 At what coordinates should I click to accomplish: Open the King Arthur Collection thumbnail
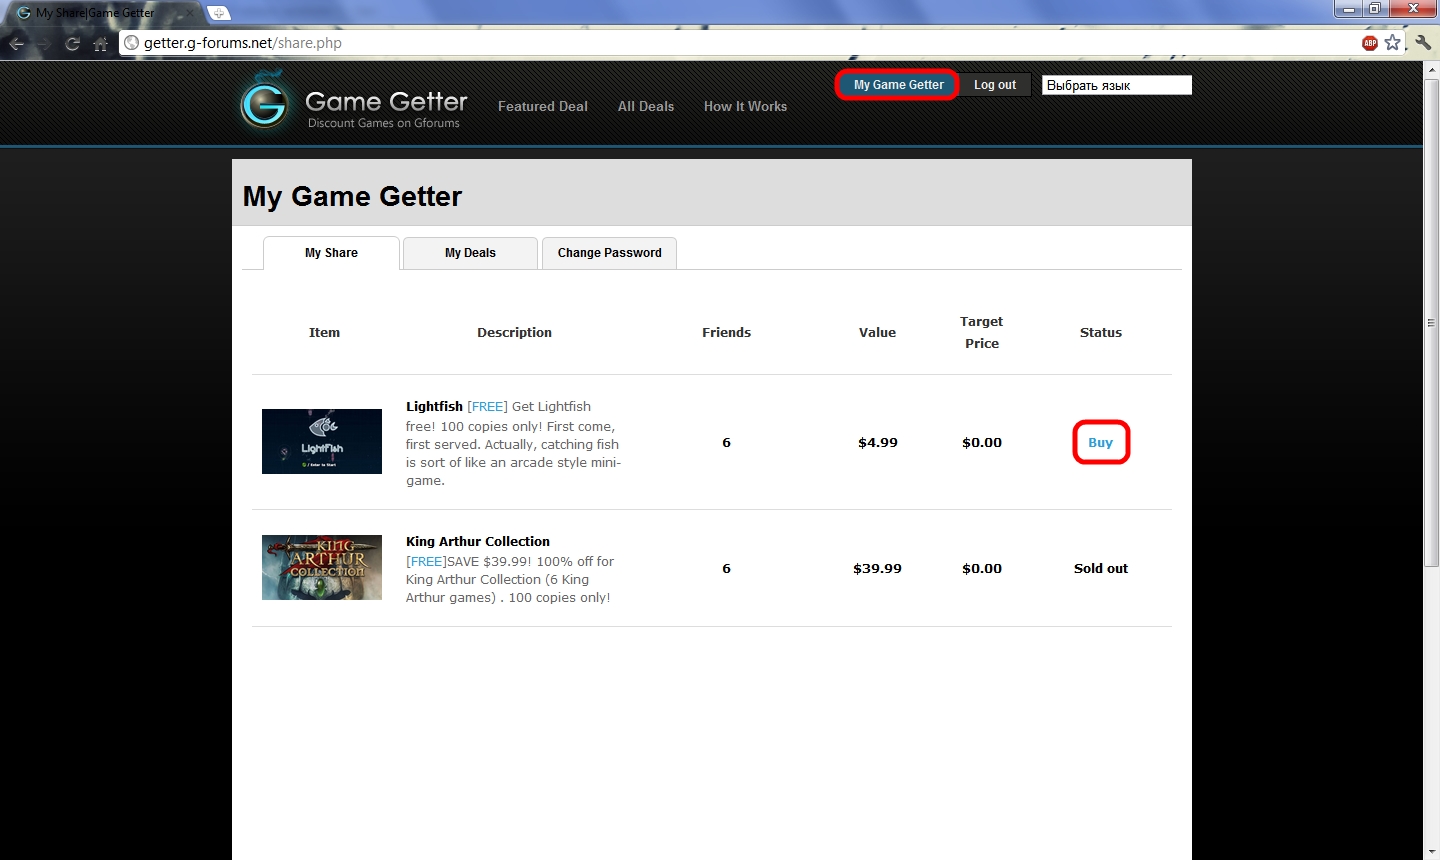tap(322, 567)
